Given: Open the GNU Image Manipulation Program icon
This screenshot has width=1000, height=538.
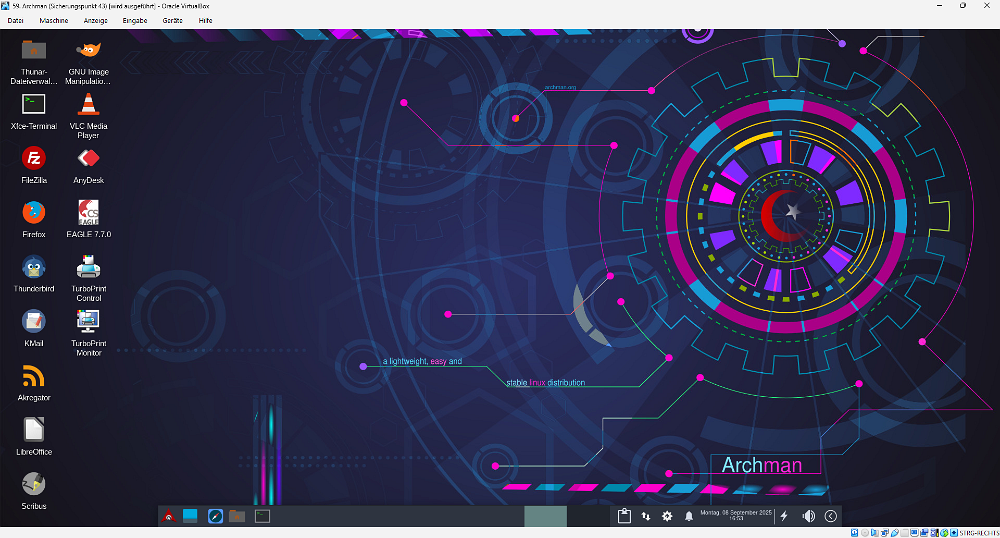Looking at the screenshot, I should [x=89, y=50].
